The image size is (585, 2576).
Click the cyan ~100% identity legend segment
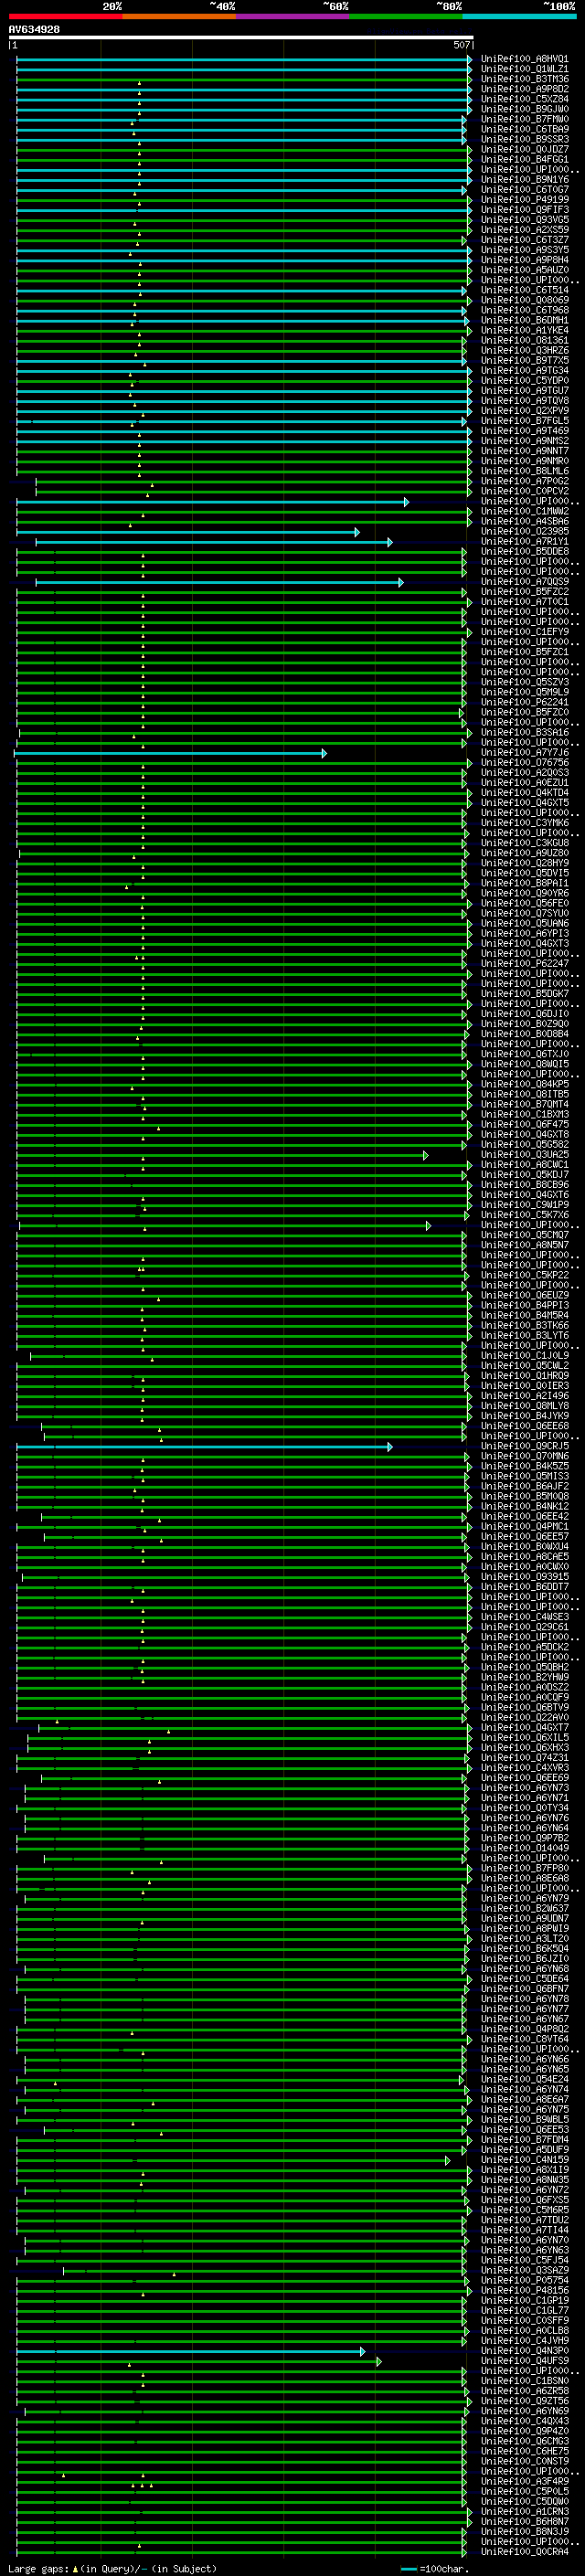tap(519, 16)
